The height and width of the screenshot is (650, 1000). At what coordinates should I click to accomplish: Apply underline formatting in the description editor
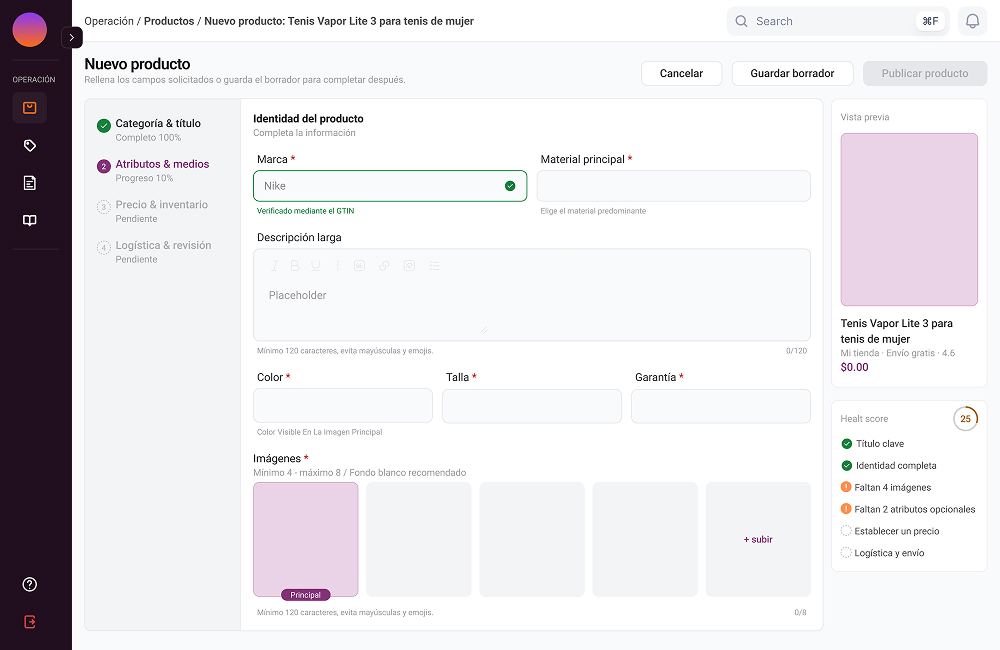click(316, 266)
